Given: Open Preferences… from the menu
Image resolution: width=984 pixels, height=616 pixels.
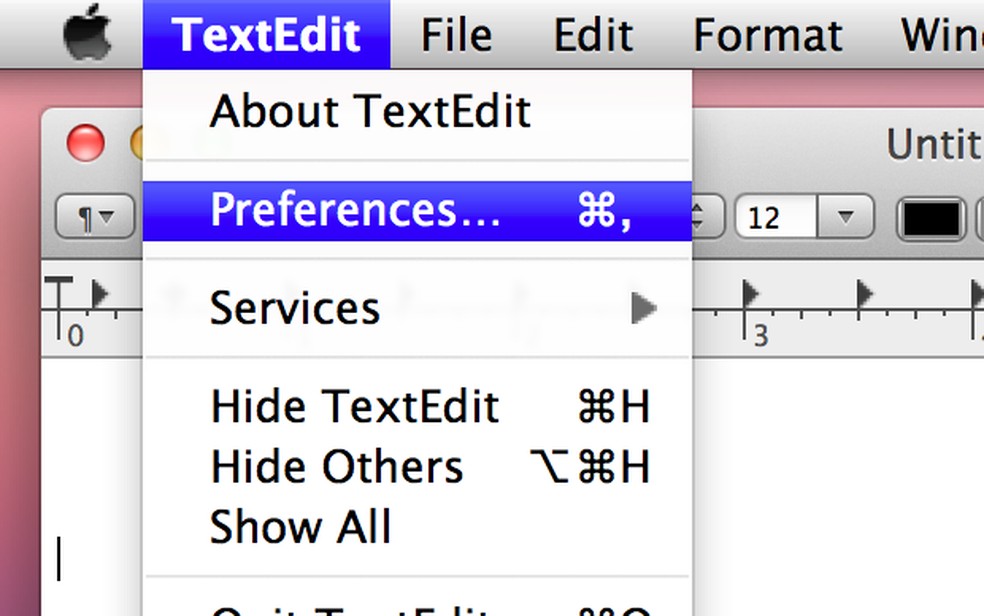Looking at the screenshot, I should coord(356,210).
